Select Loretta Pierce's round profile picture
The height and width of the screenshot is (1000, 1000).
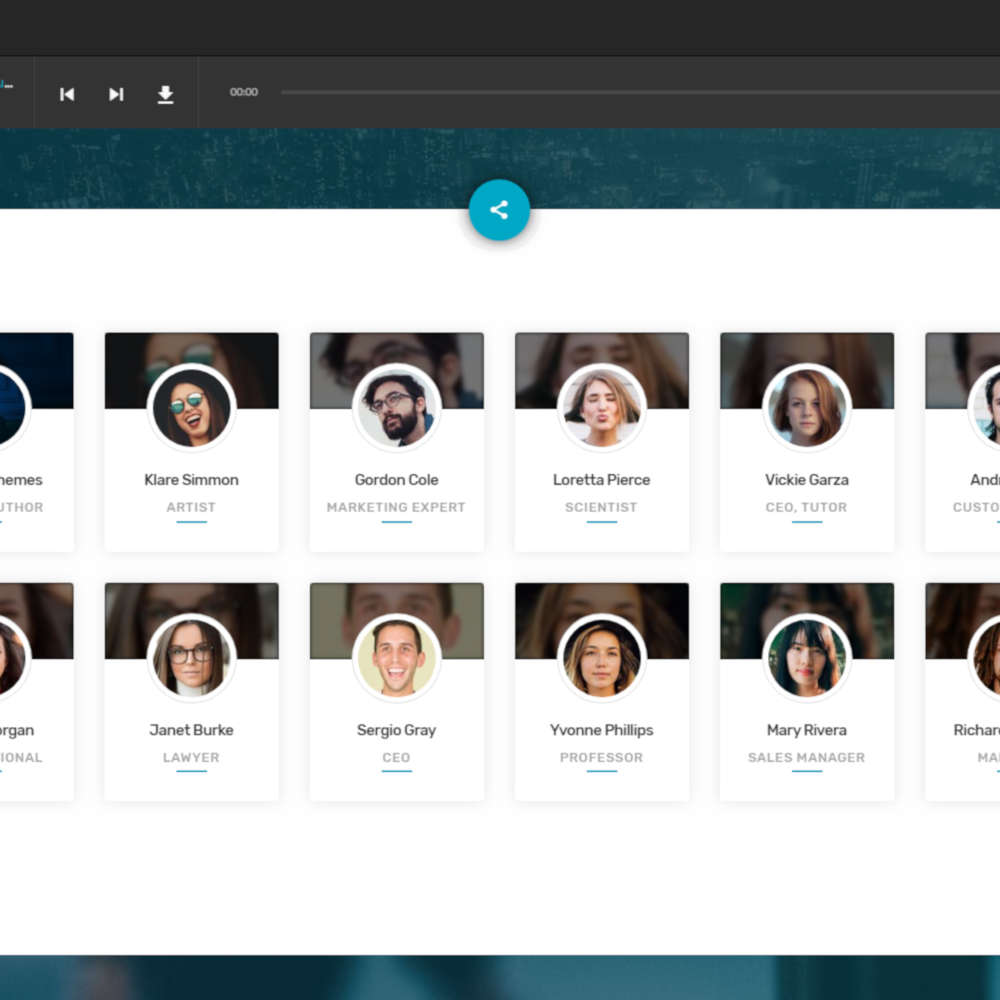(x=602, y=408)
